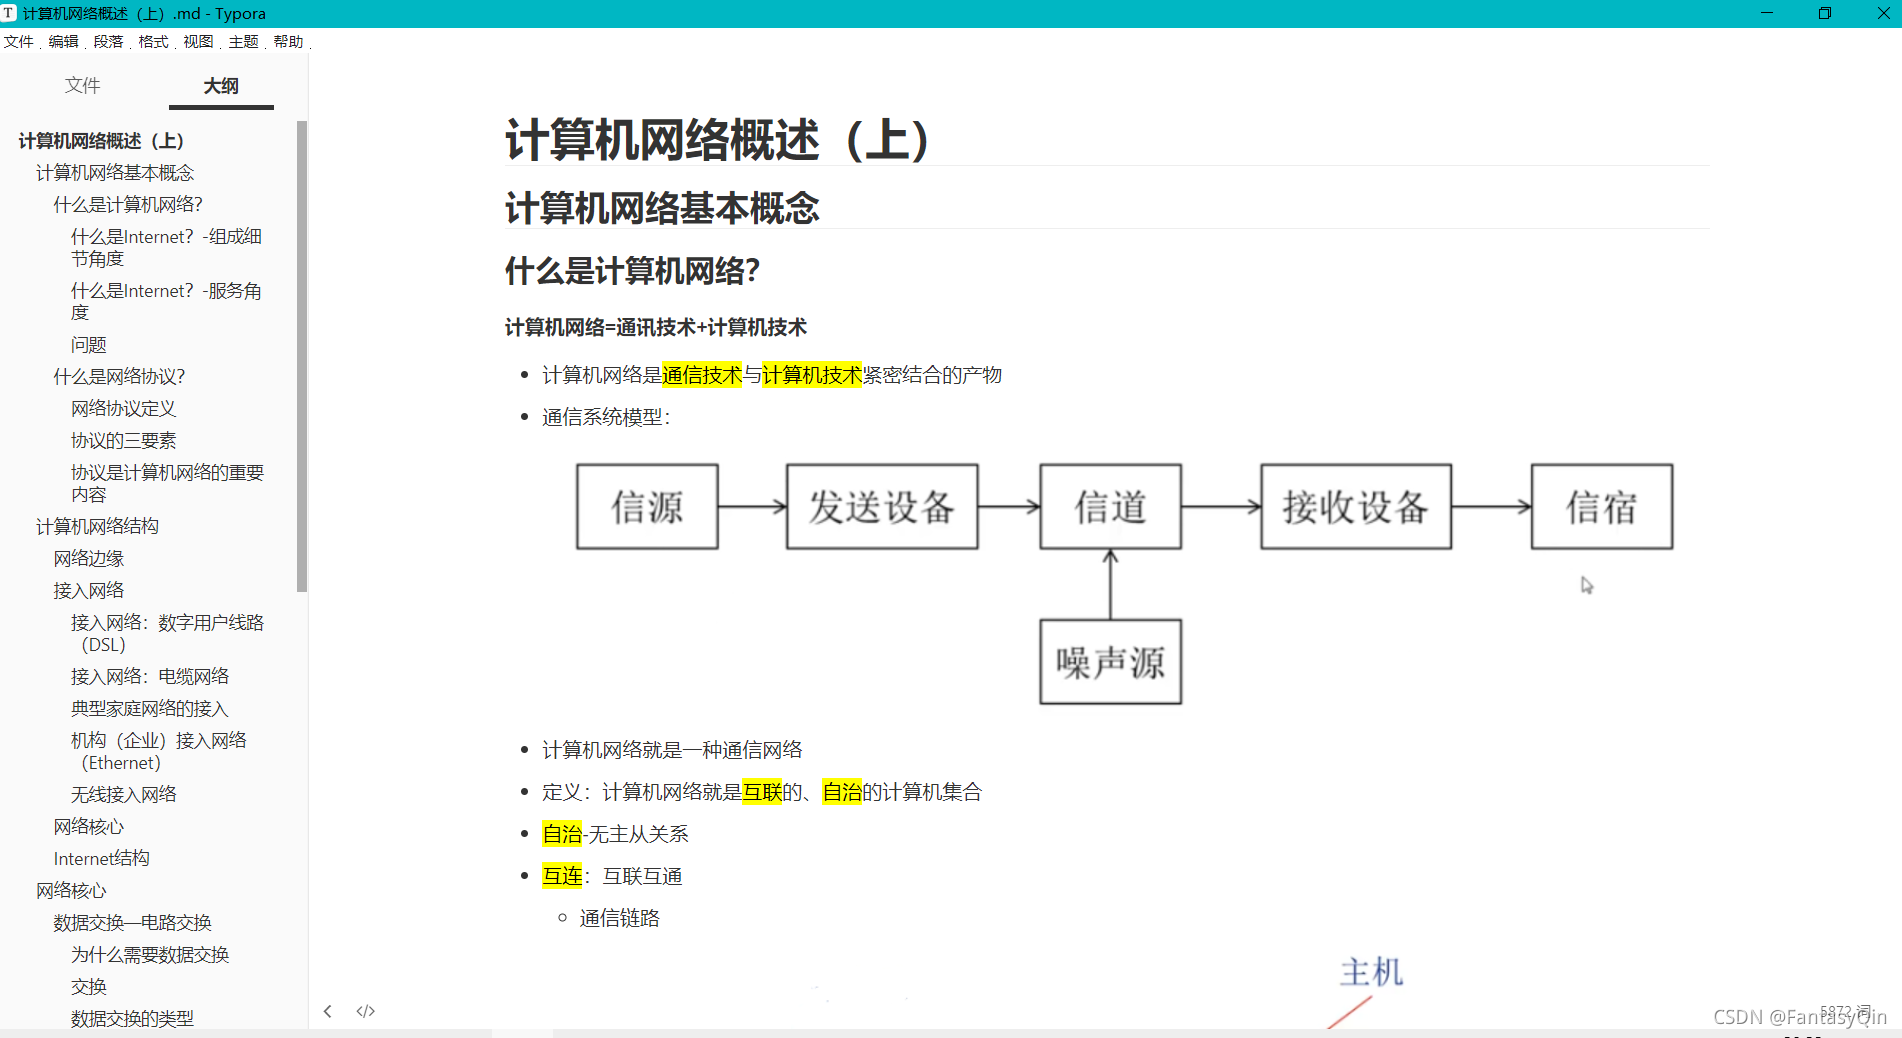Go to outline item 计算机网络结构
1902x1038 pixels.
click(97, 527)
